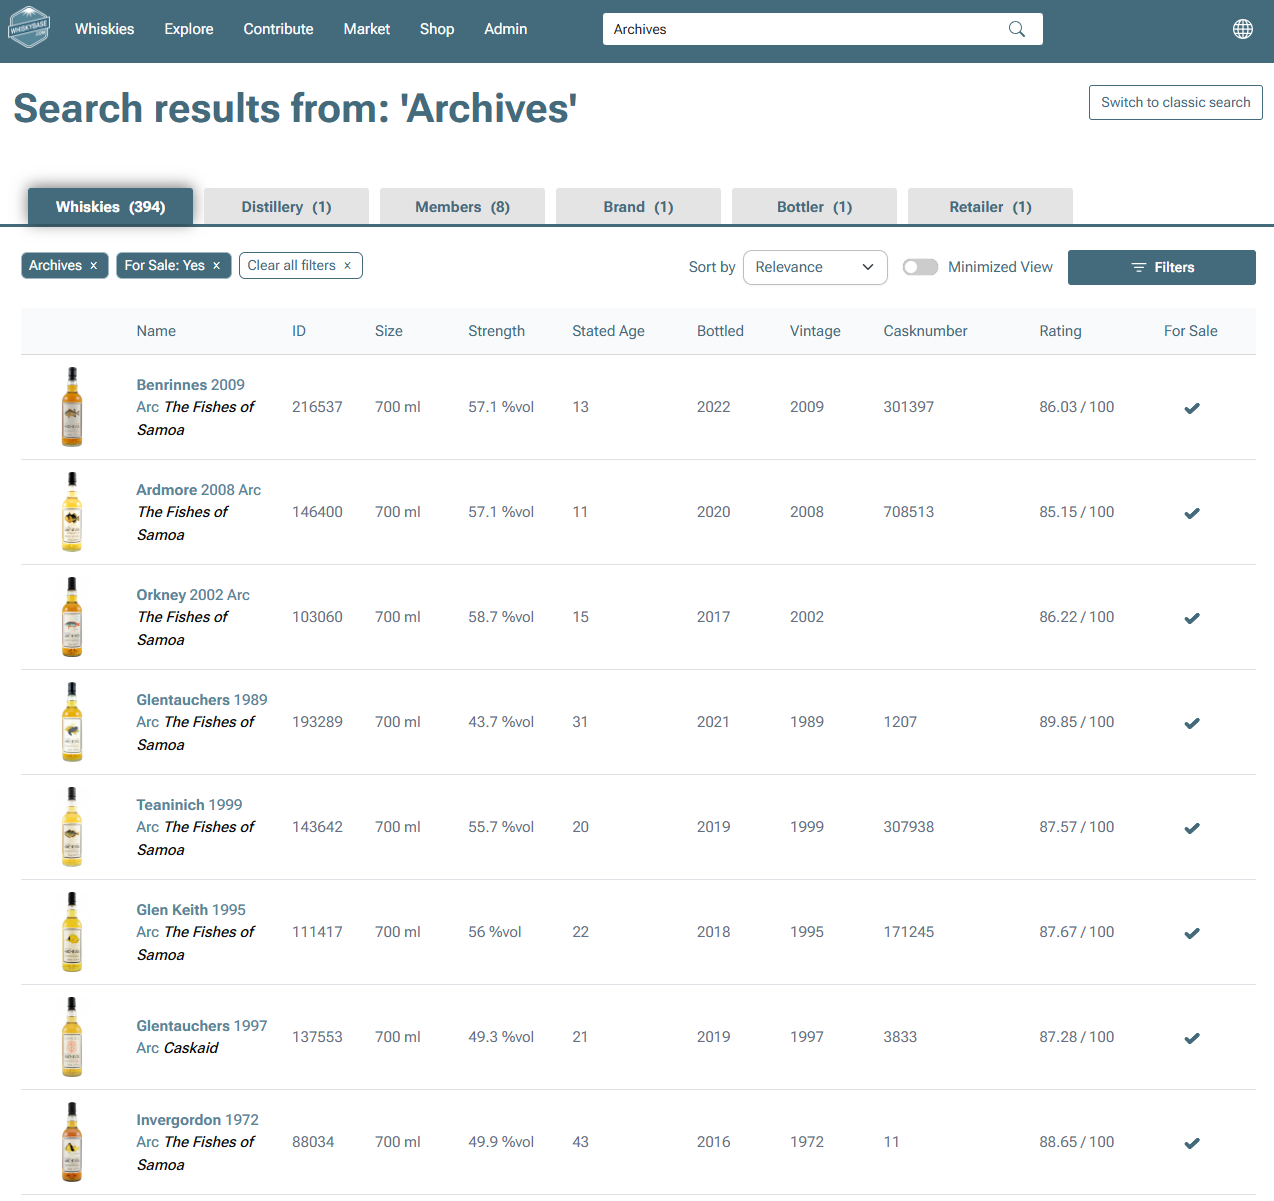Click the Size column header
The width and height of the screenshot is (1274, 1201).
389,331
